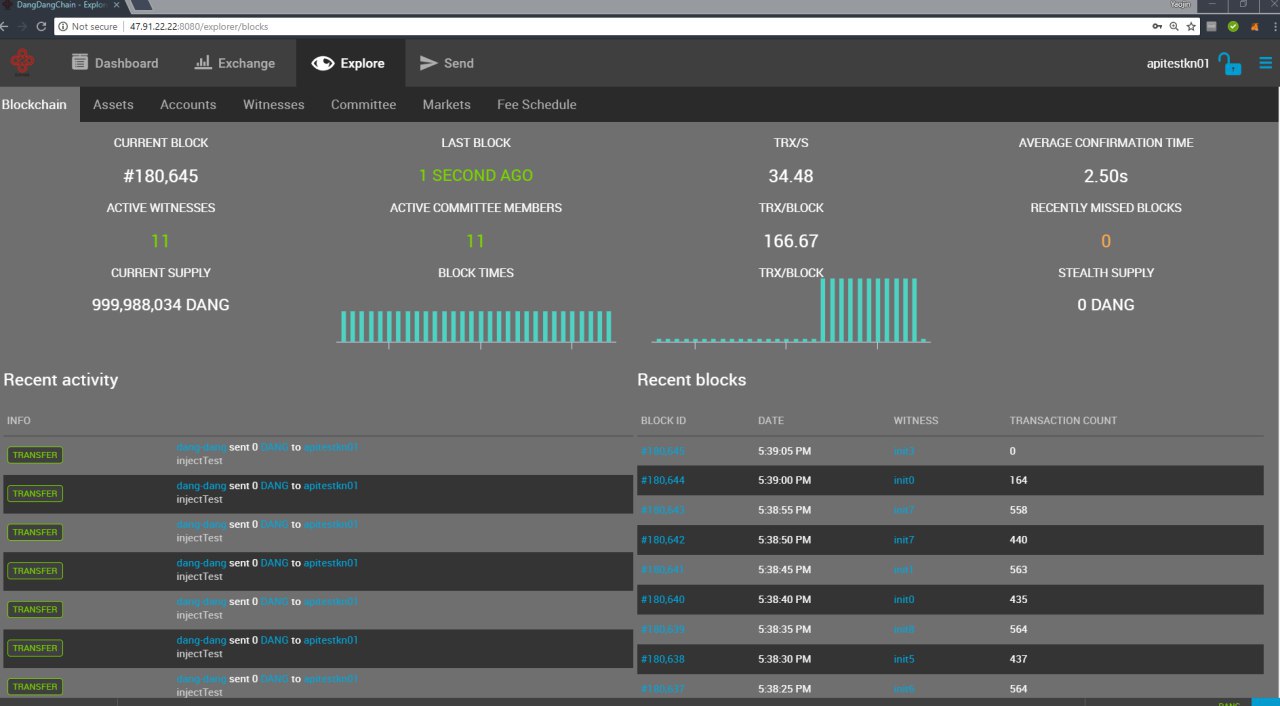Click the bookmark star in address bar

1191,27
